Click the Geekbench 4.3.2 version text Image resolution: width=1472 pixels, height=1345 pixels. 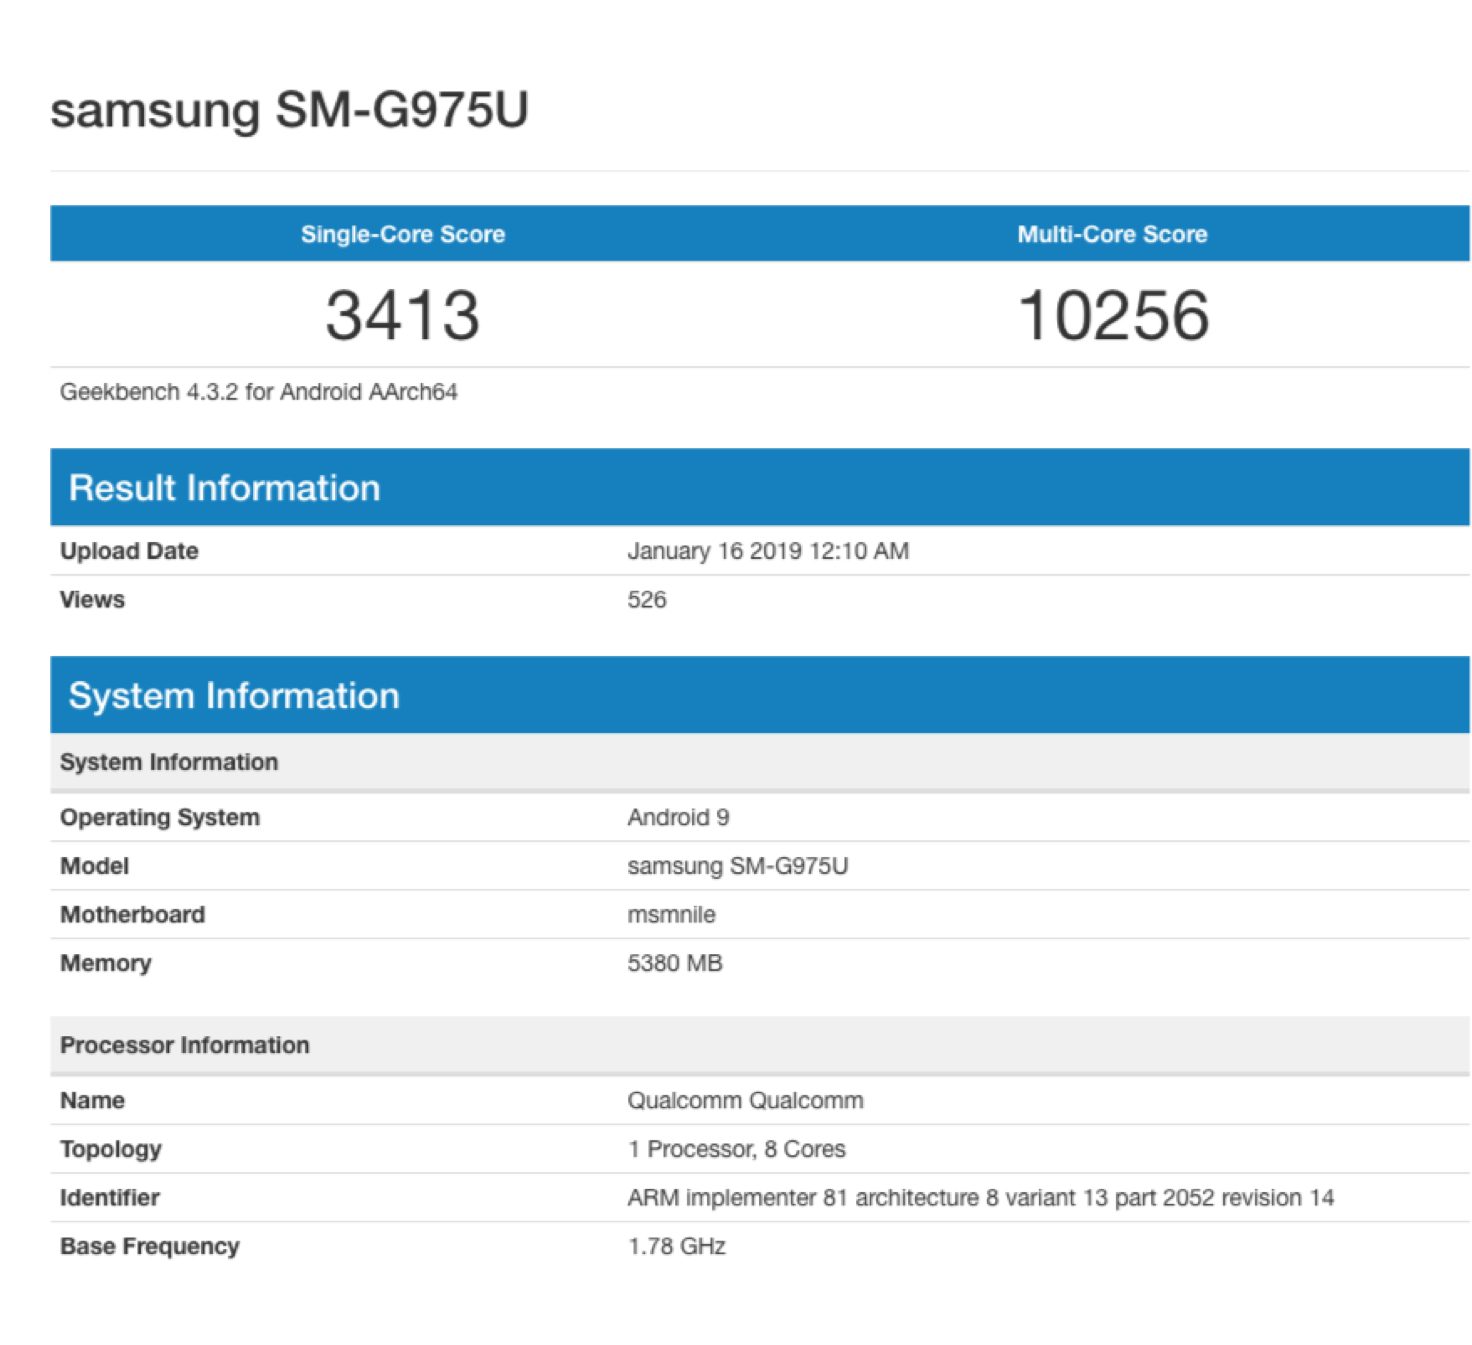tap(258, 392)
